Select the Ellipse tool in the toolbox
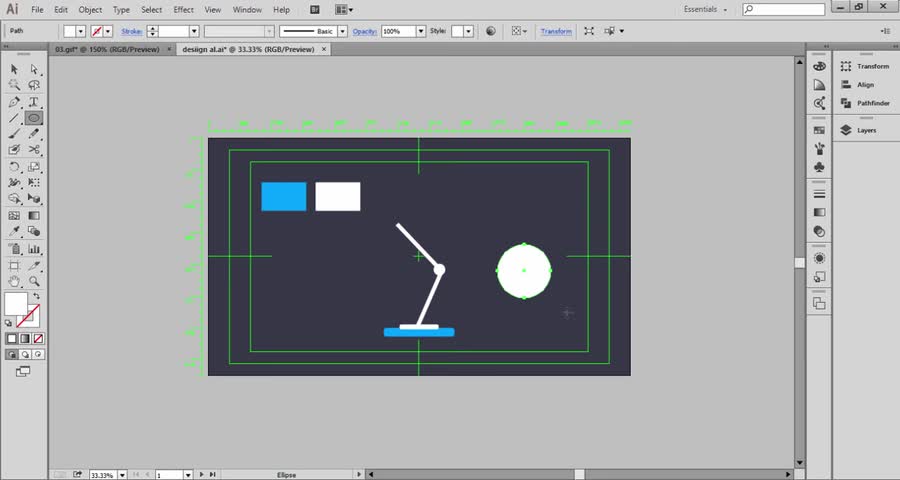The height and width of the screenshot is (480, 900). [x=33, y=118]
